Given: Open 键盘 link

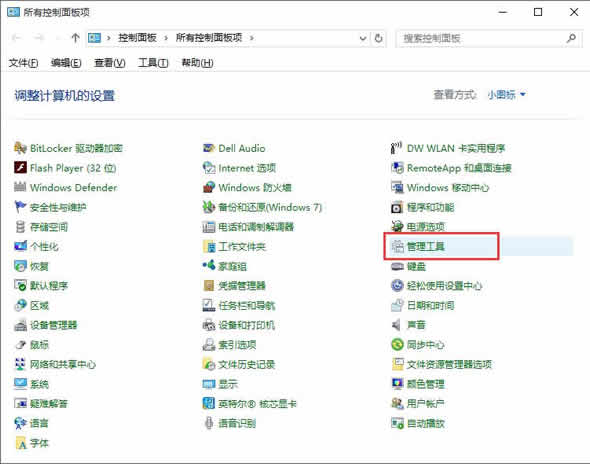Looking at the screenshot, I should (417, 266).
